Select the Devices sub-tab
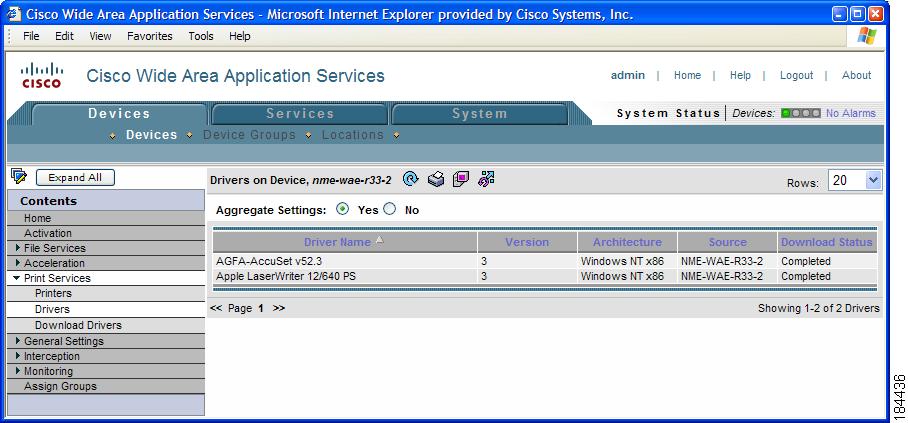The image size is (908, 423). click(x=152, y=135)
